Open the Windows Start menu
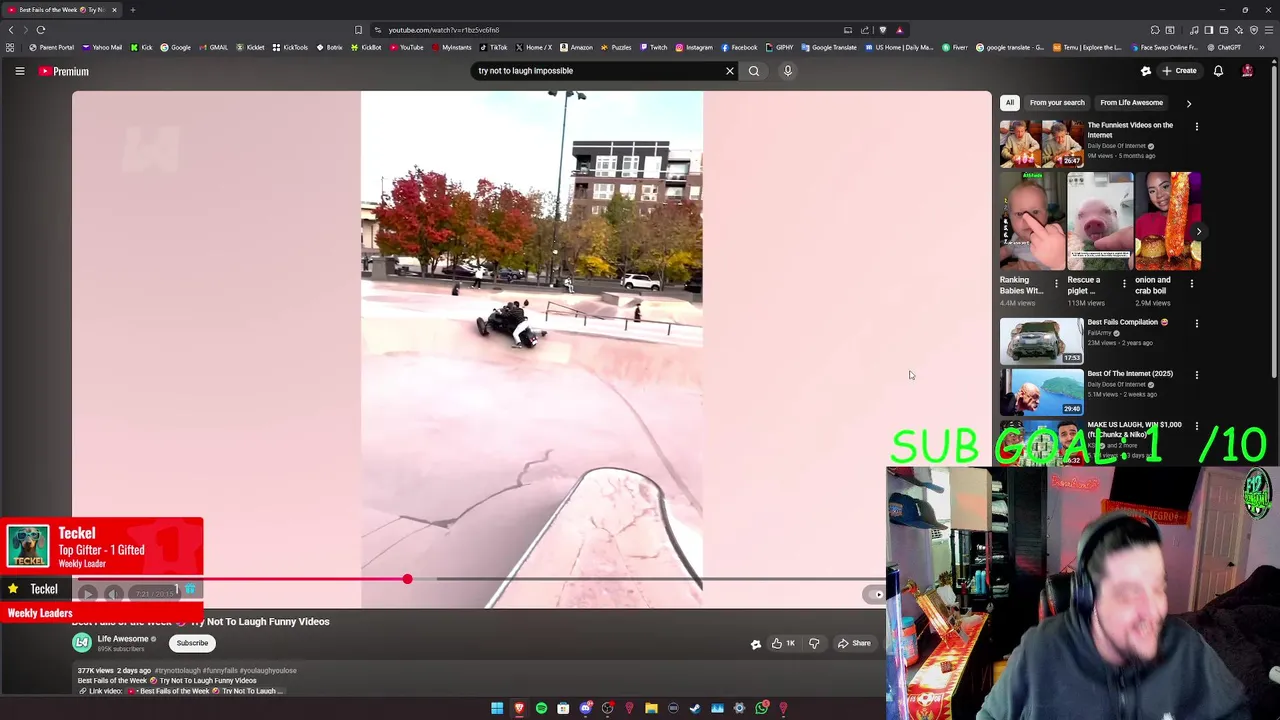This screenshot has width=1280, height=720. coord(497,709)
